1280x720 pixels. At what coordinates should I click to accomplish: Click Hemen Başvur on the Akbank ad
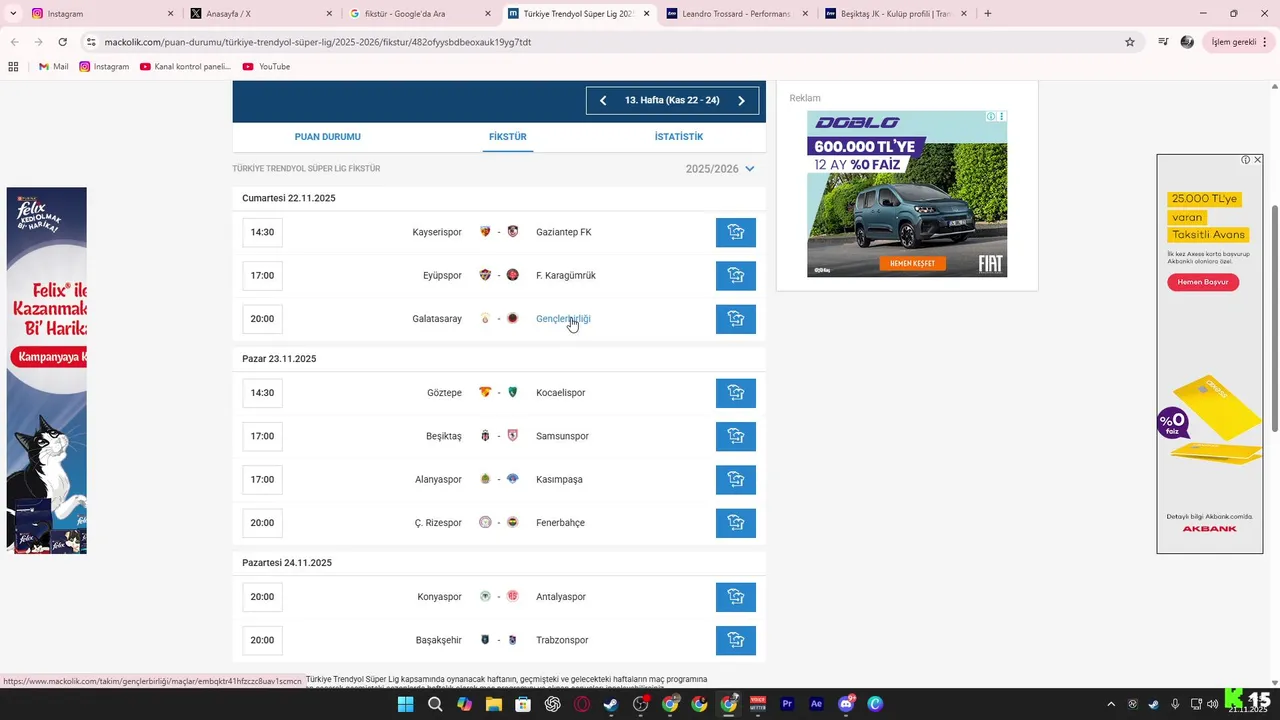pyautogui.click(x=1203, y=282)
